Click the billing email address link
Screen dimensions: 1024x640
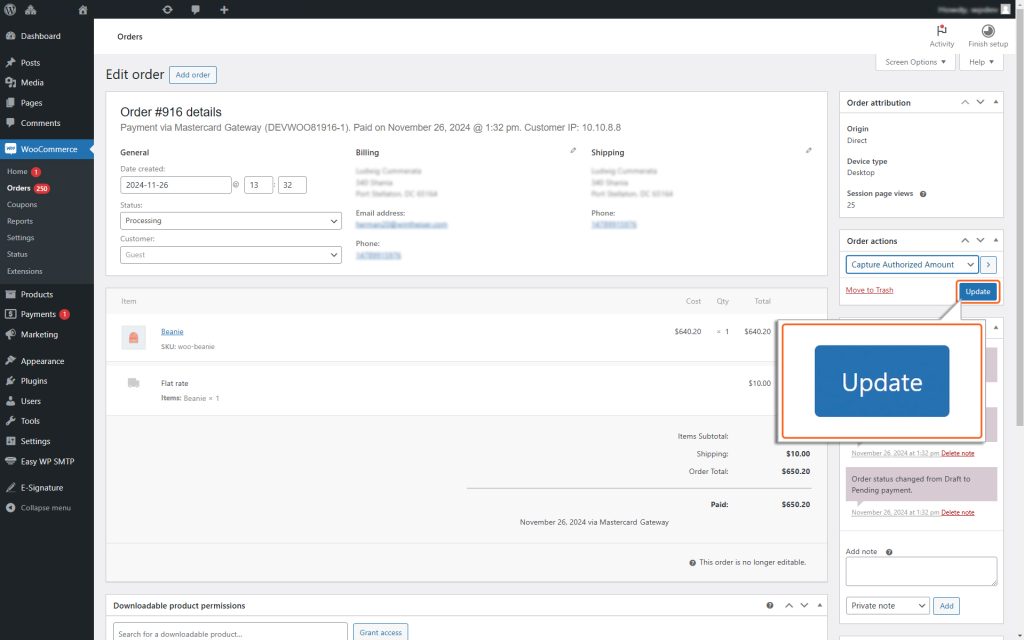(401, 225)
